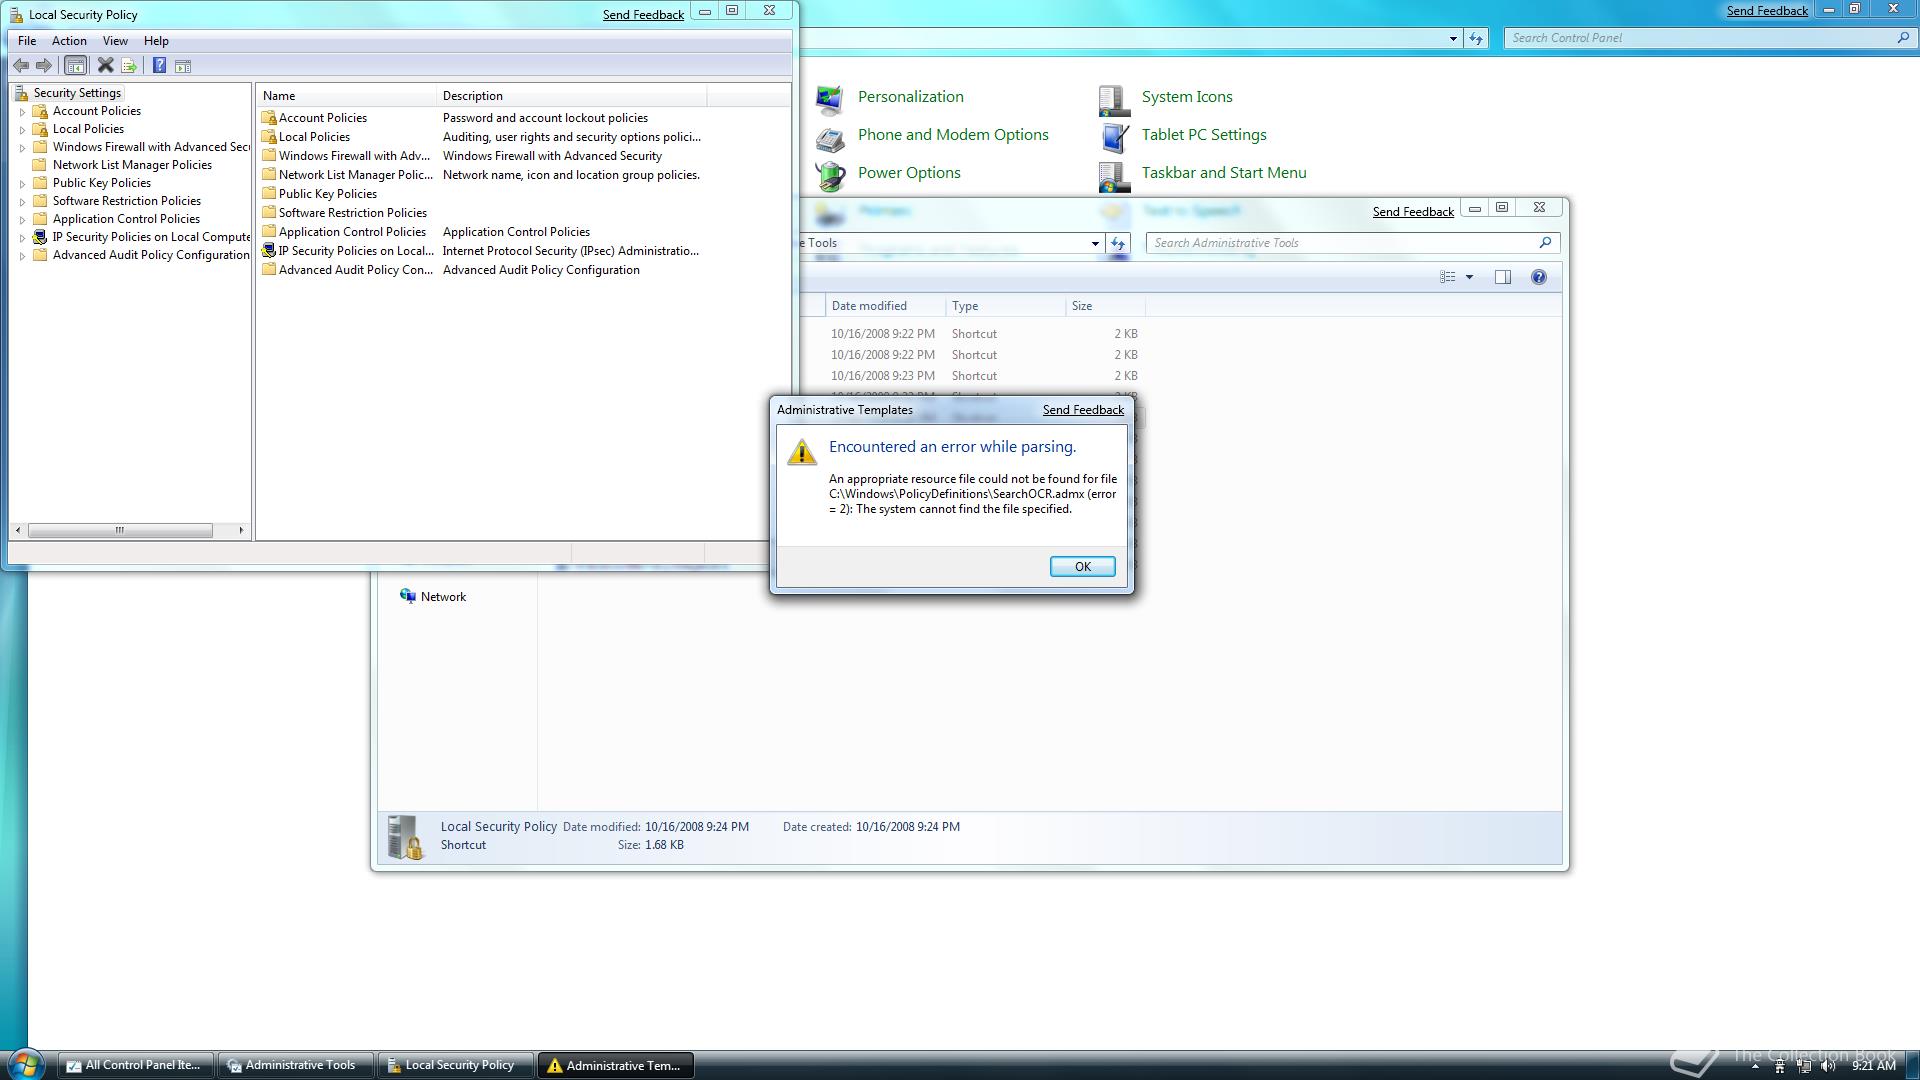Show hidden tray icons arrow
Viewport: 1920px width, 1080px height.
tap(1755, 1066)
